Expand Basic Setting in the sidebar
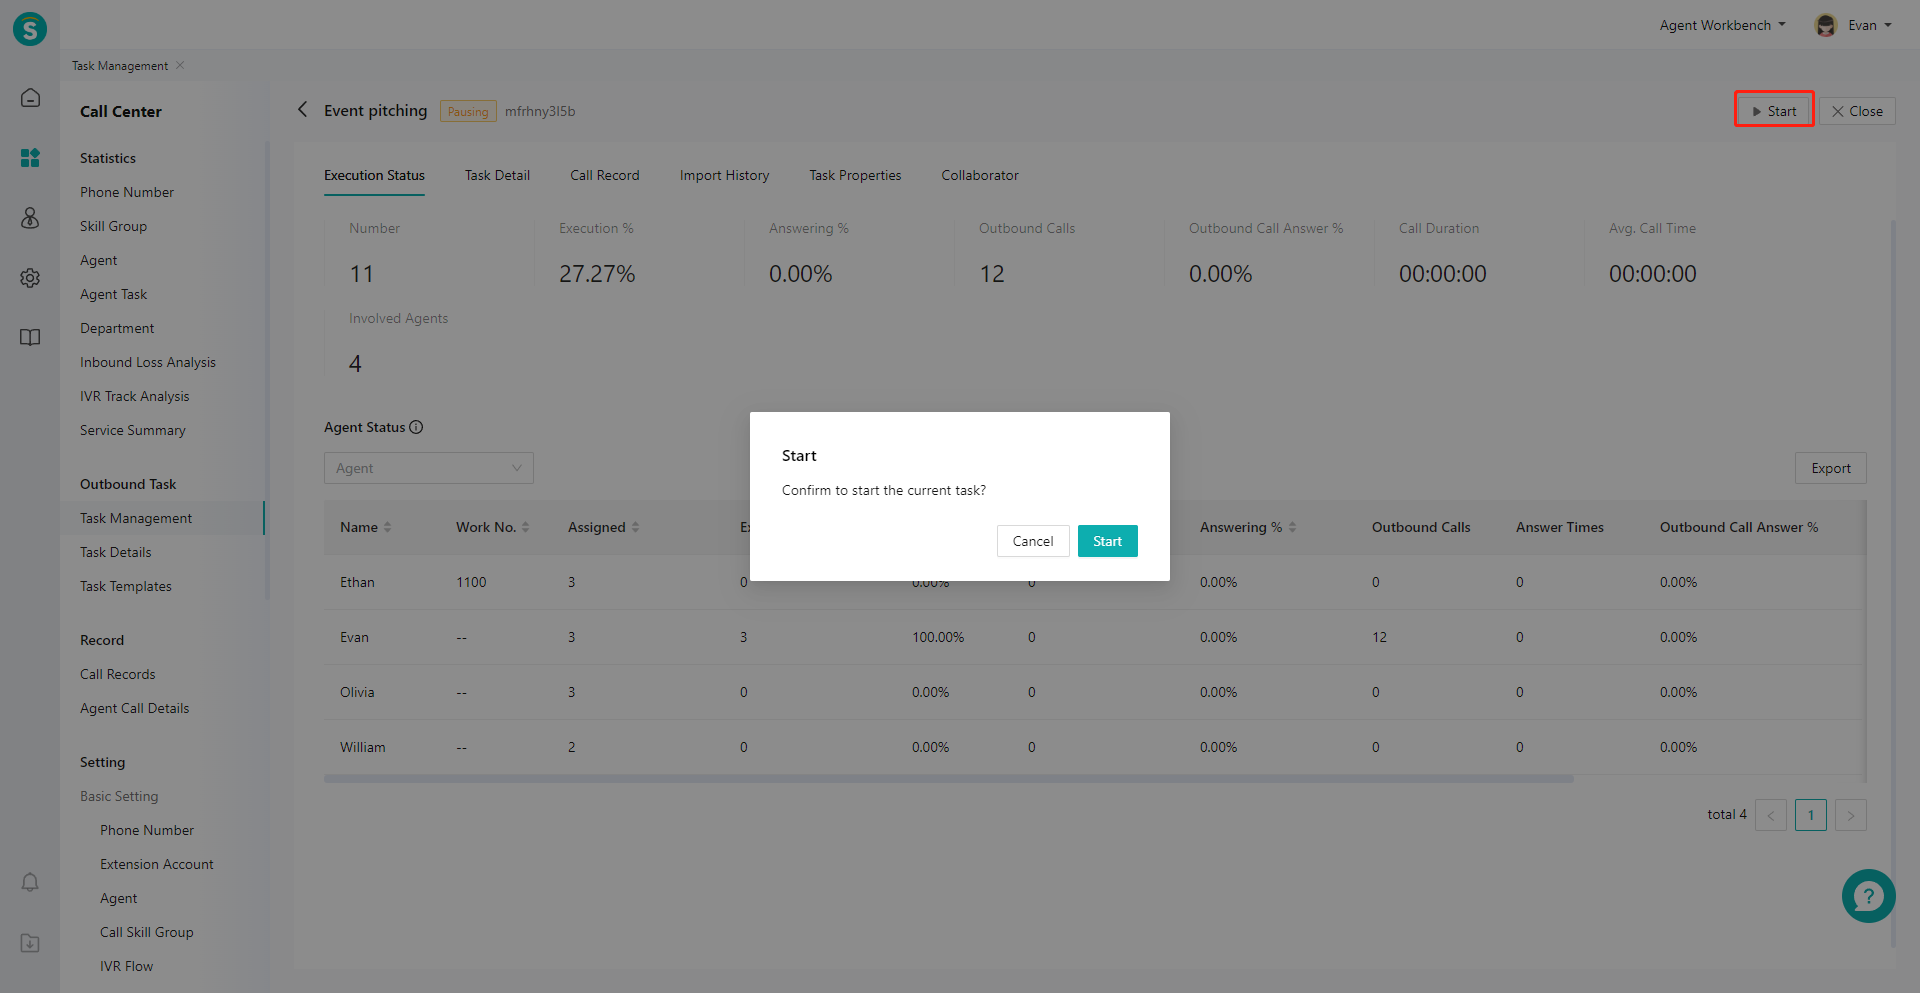This screenshot has height=993, width=1920. point(119,796)
